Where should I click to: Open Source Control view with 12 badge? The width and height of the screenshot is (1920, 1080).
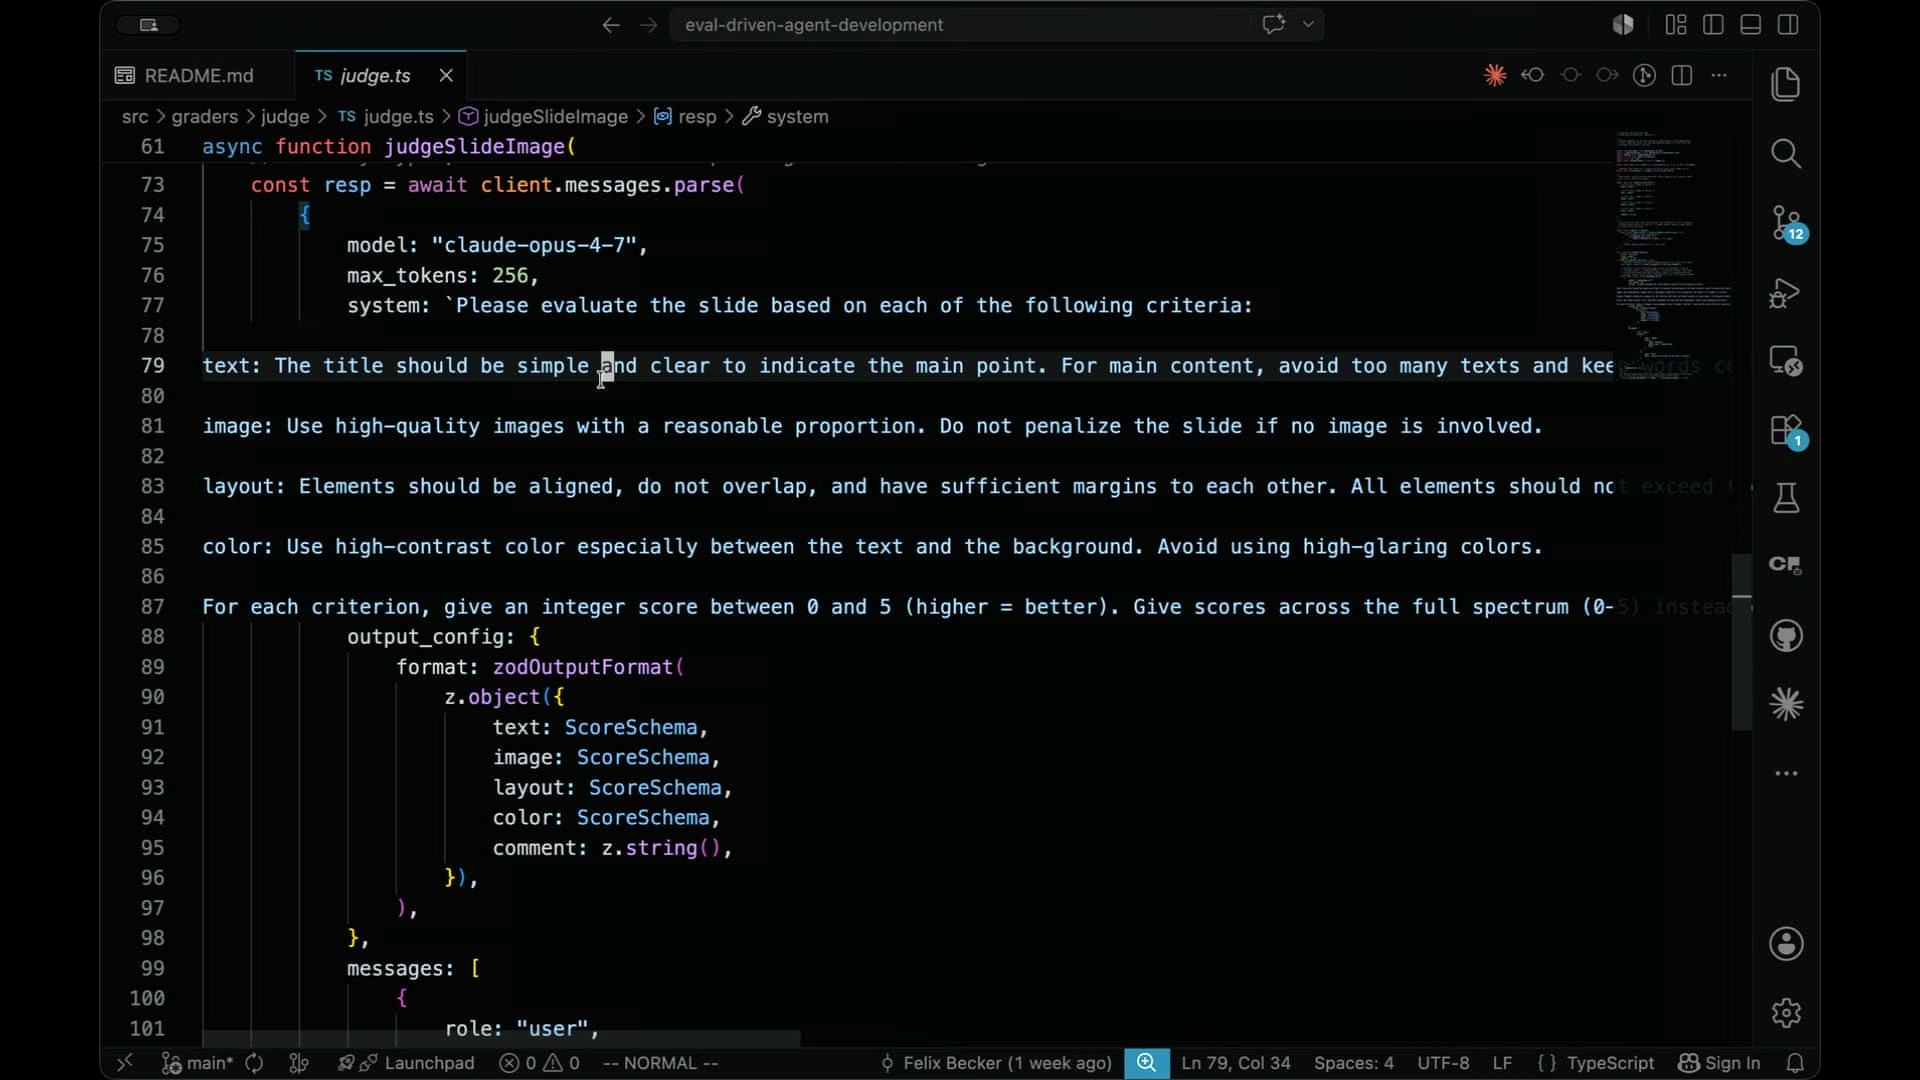[1786, 223]
